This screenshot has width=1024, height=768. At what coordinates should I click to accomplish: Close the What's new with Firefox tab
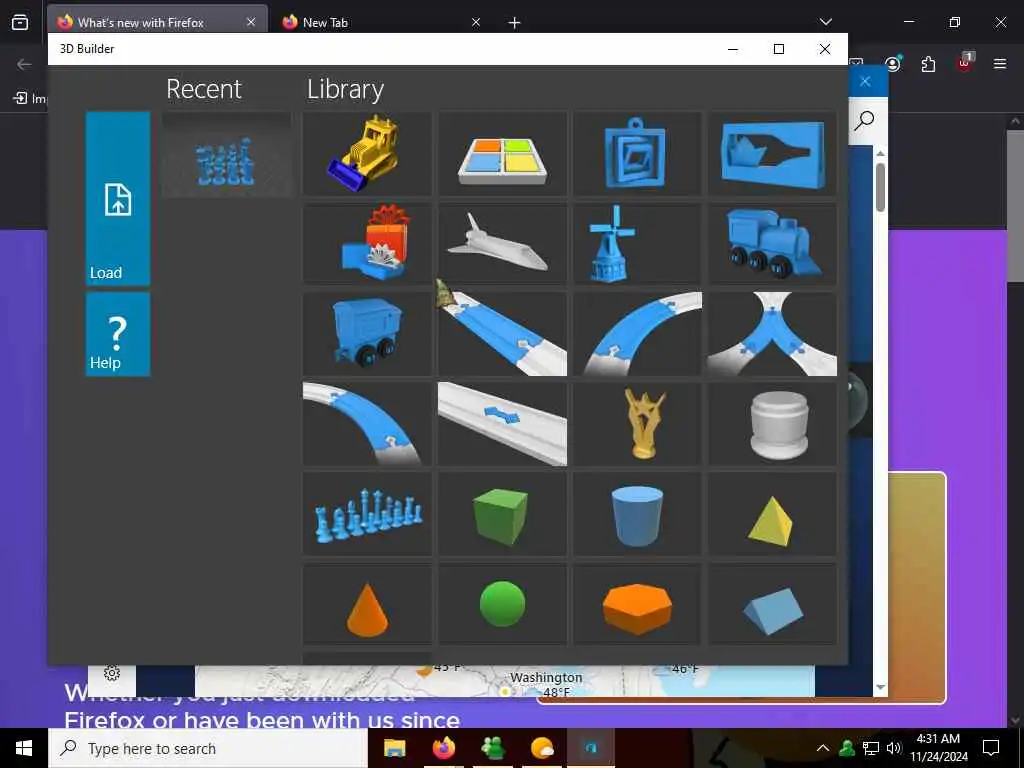(x=251, y=22)
